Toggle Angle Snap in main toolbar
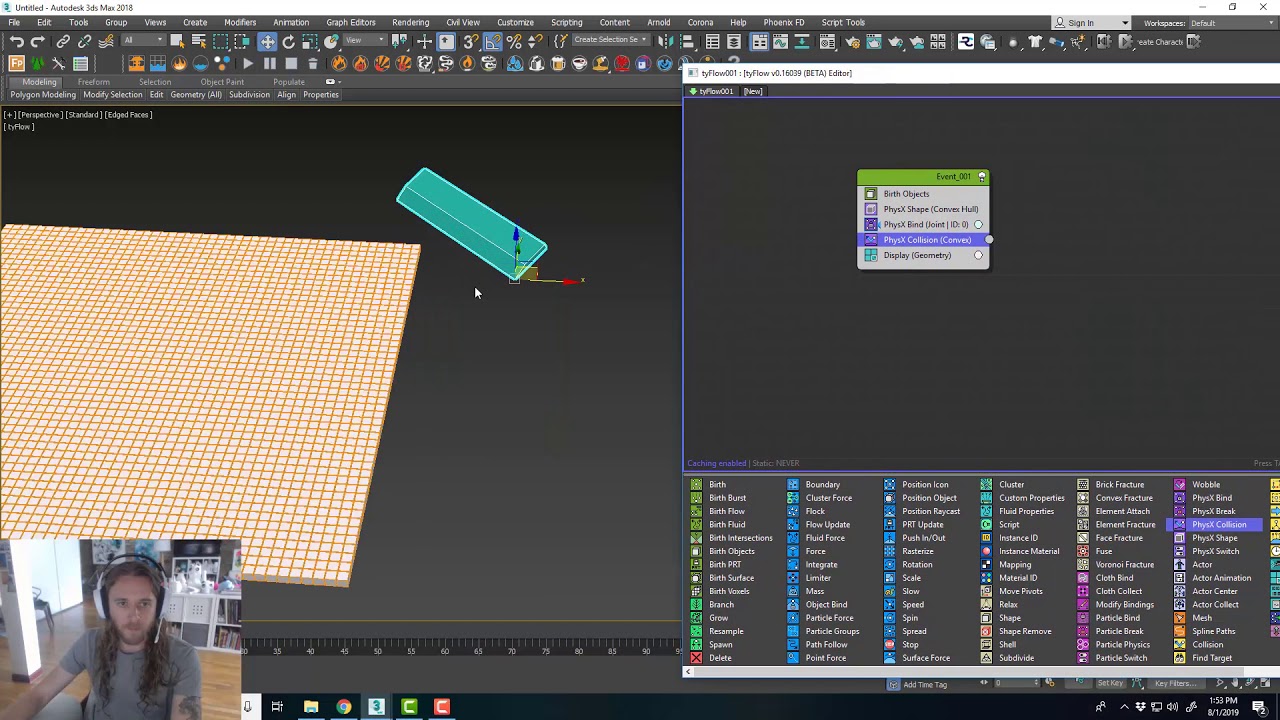This screenshot has height=720, width=1280. point(493,41)
